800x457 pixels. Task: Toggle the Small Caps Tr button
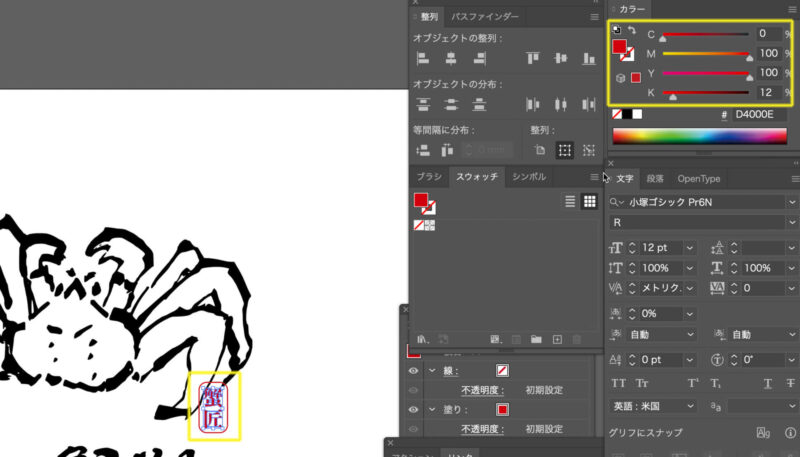pyautogui.click(x=641, y=384)
